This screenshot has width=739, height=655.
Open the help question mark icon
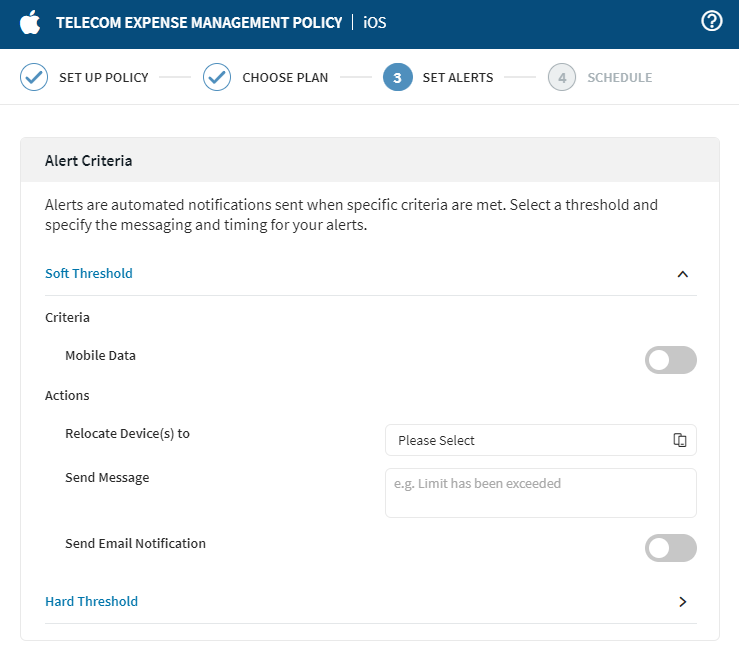712,22
